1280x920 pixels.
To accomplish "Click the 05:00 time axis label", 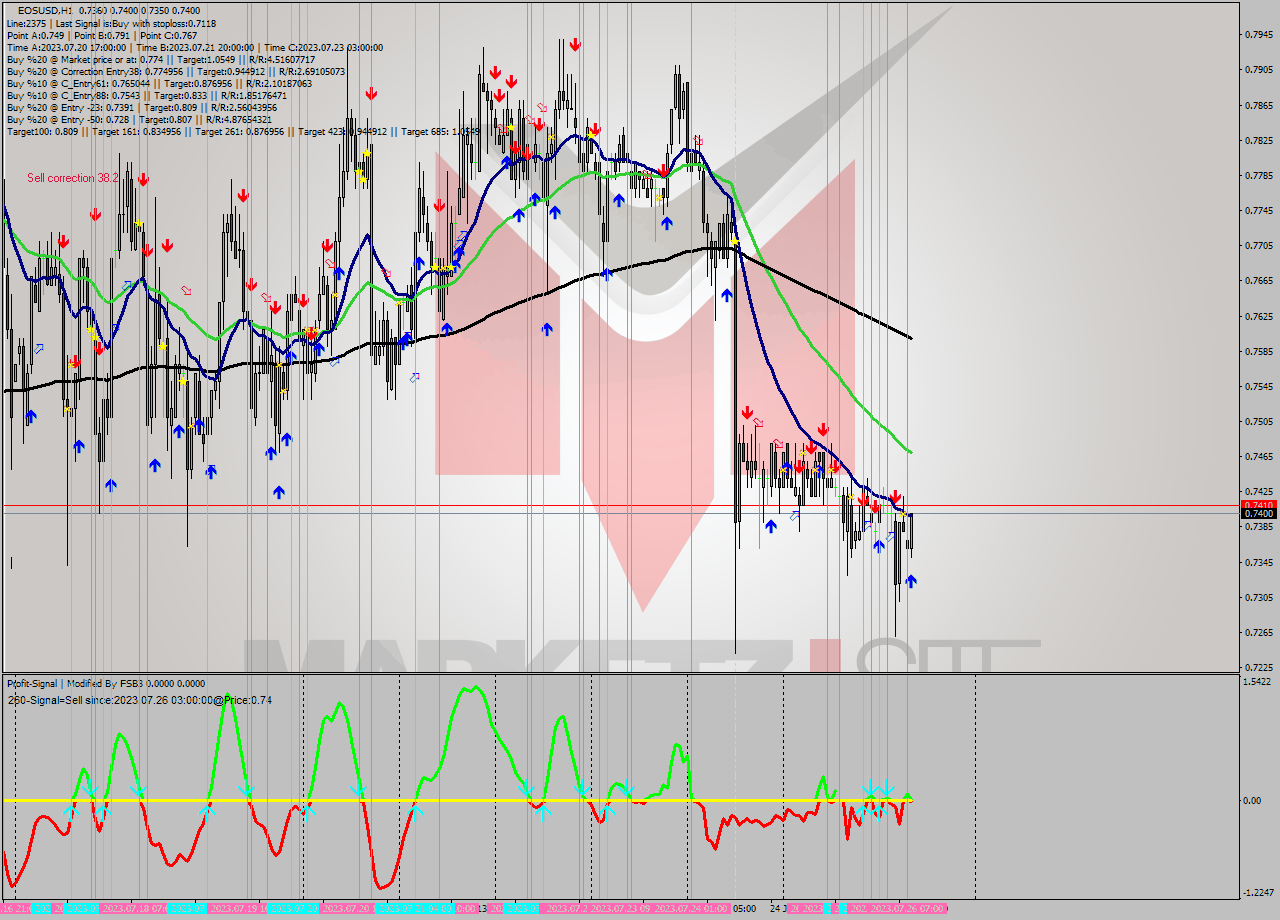I will tap(745, 909).
